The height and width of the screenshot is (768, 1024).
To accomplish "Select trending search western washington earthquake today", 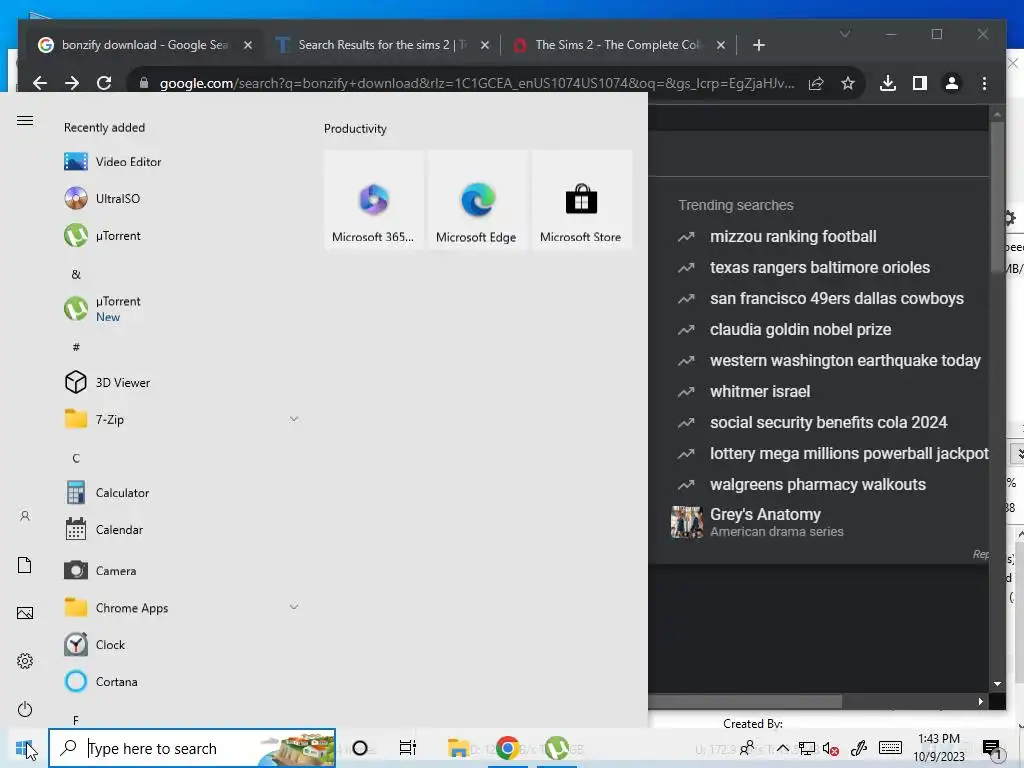I will [x=845, y=360].
